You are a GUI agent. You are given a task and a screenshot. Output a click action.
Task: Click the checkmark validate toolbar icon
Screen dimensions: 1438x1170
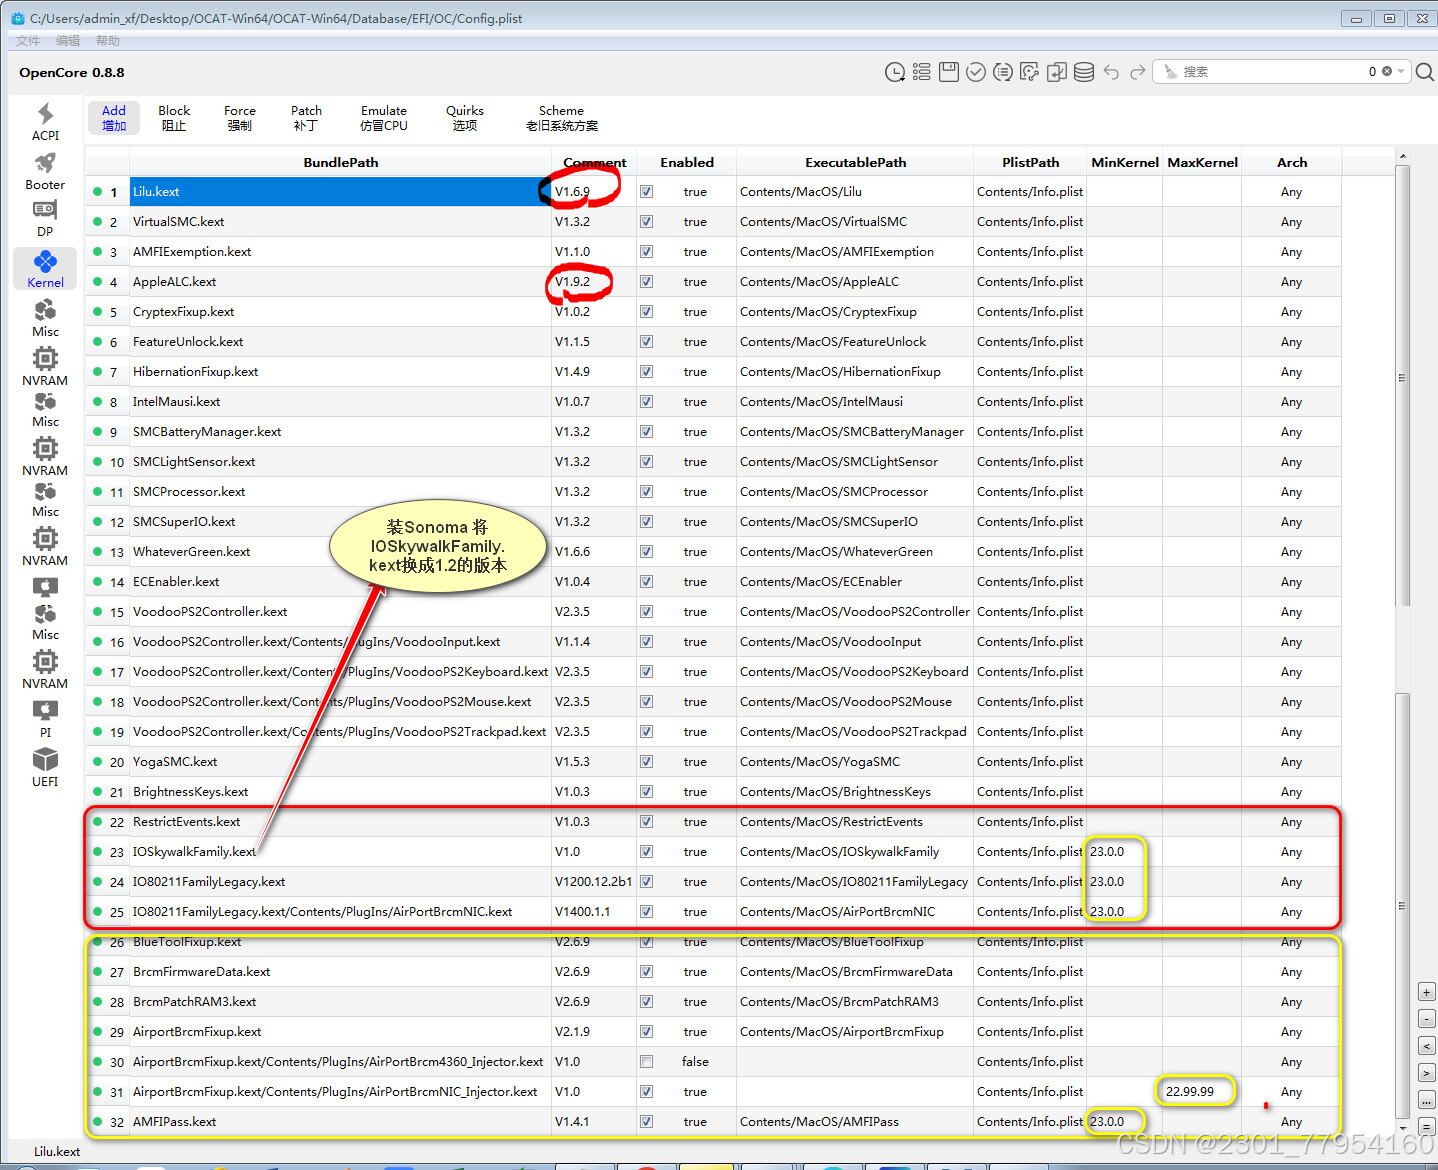coord(976,72)
